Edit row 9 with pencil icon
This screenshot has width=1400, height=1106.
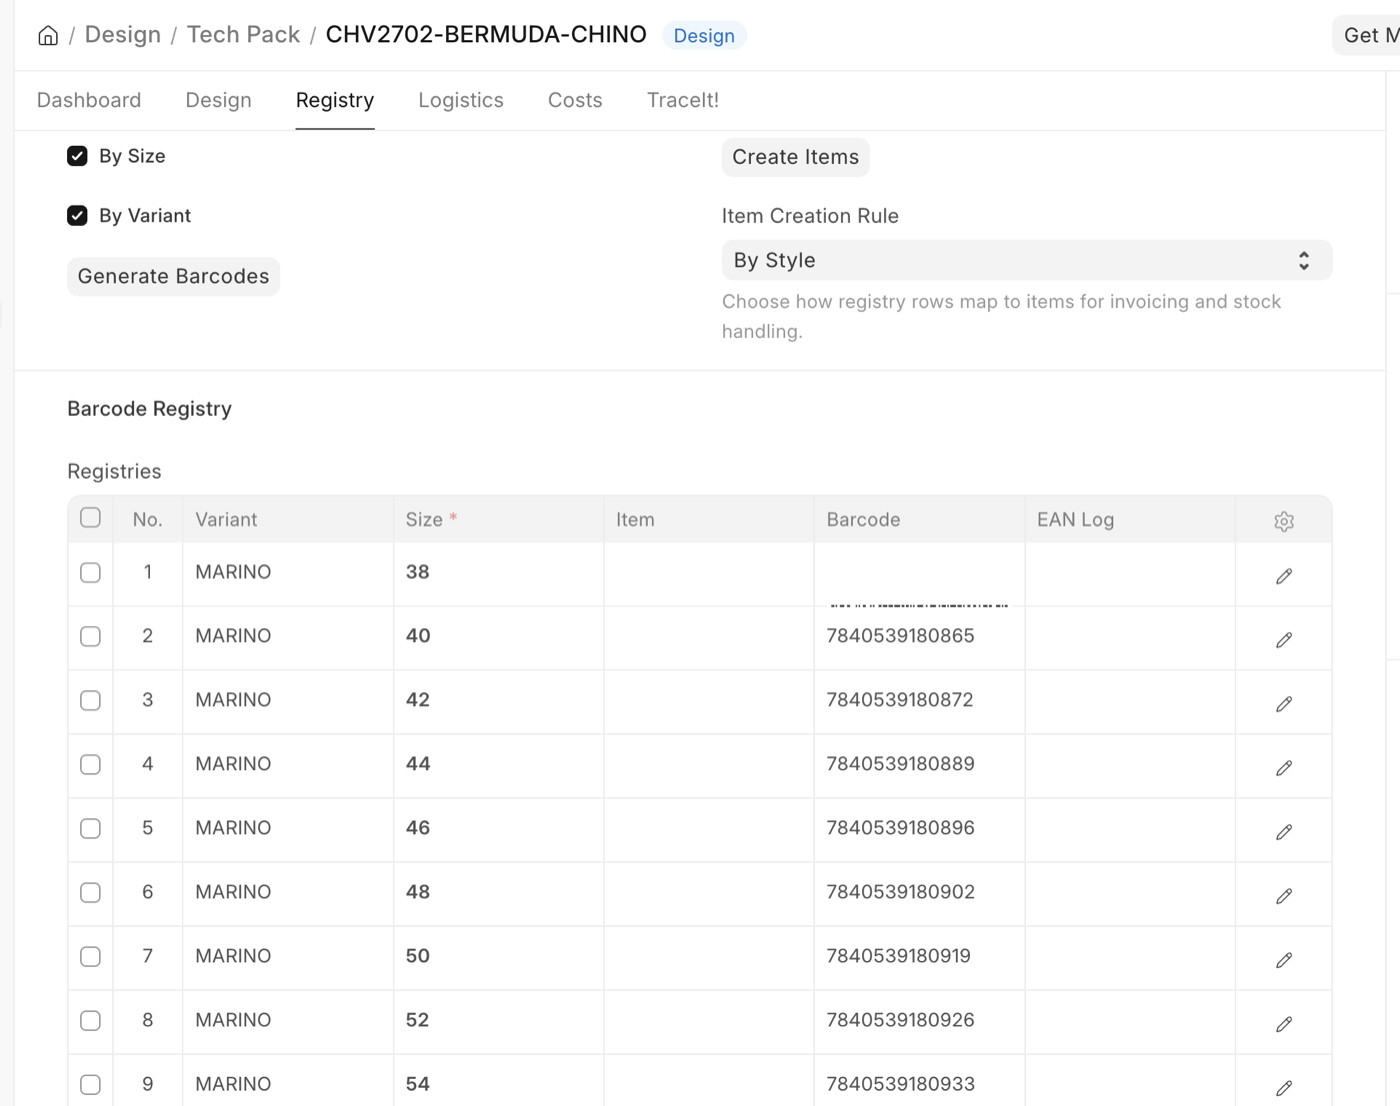point(1284,1088)
